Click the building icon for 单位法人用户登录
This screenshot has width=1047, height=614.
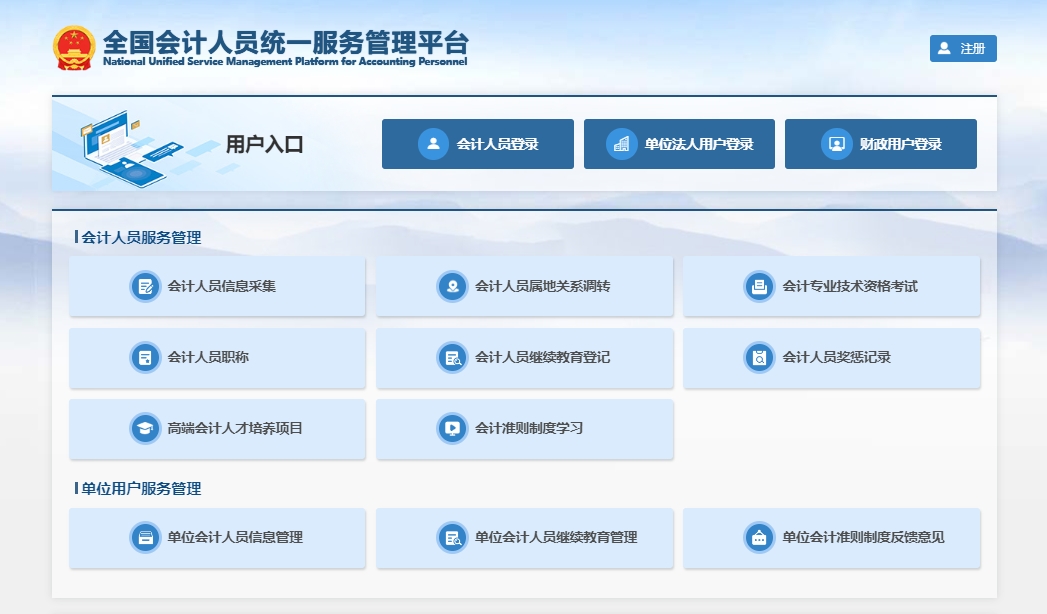tap(621, 144)
